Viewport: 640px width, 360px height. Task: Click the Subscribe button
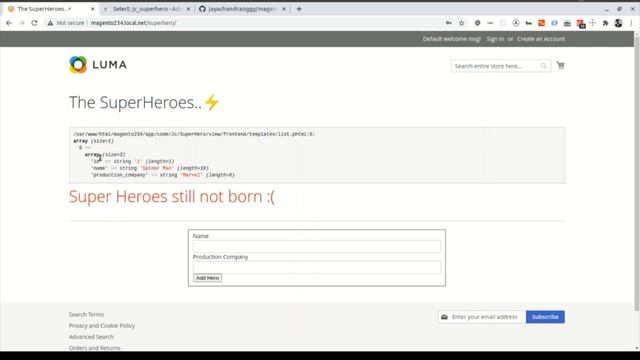545,317
